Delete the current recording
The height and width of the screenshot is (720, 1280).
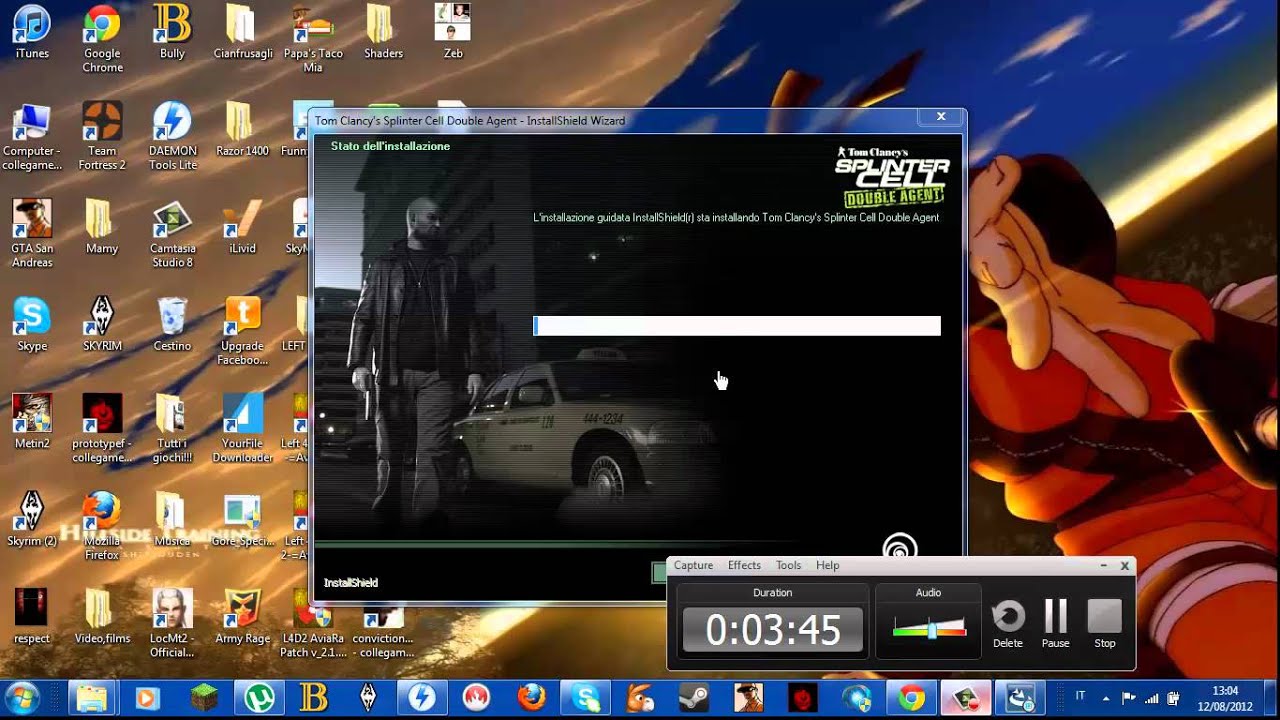[1008, 624]
